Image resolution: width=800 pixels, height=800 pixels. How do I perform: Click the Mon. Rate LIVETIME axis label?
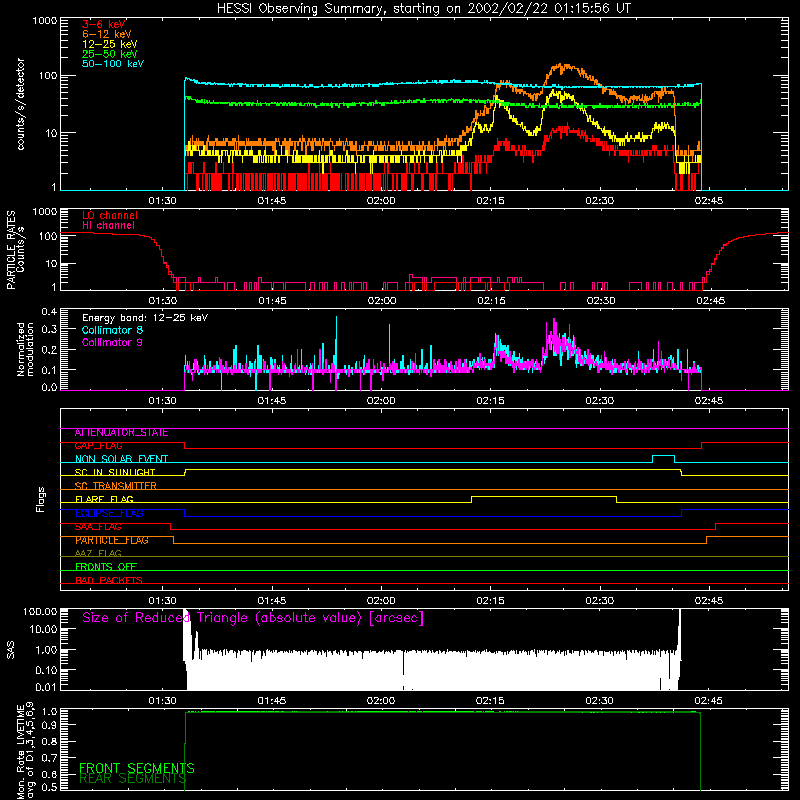click(26, 751)
